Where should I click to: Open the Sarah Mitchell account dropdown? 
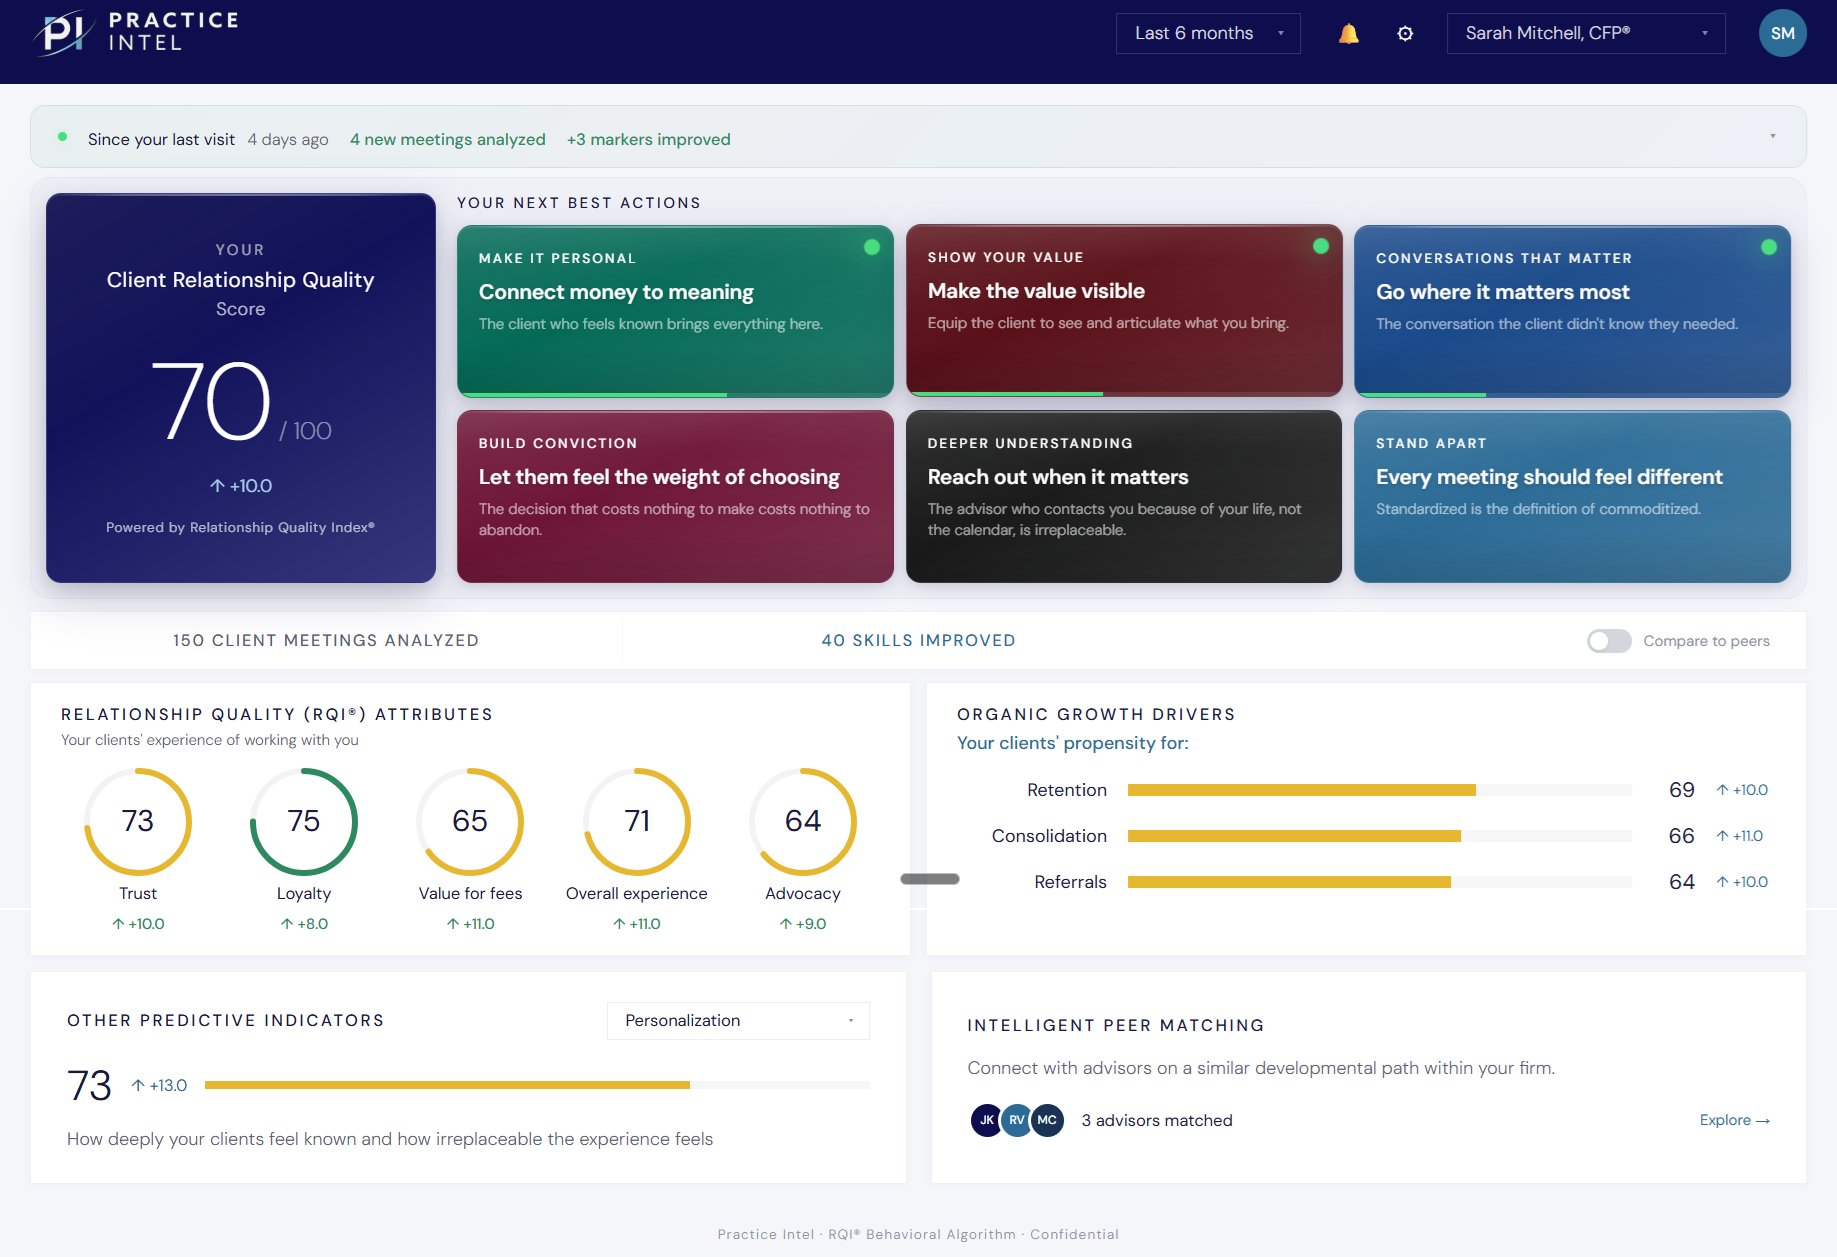tap(1584, 32)
